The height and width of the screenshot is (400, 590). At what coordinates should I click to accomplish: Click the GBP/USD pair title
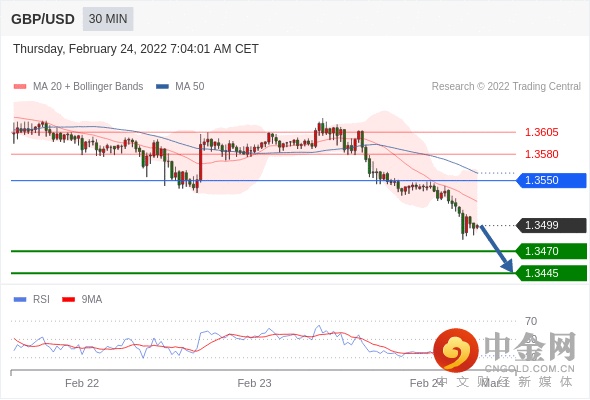tap(43, 19)
